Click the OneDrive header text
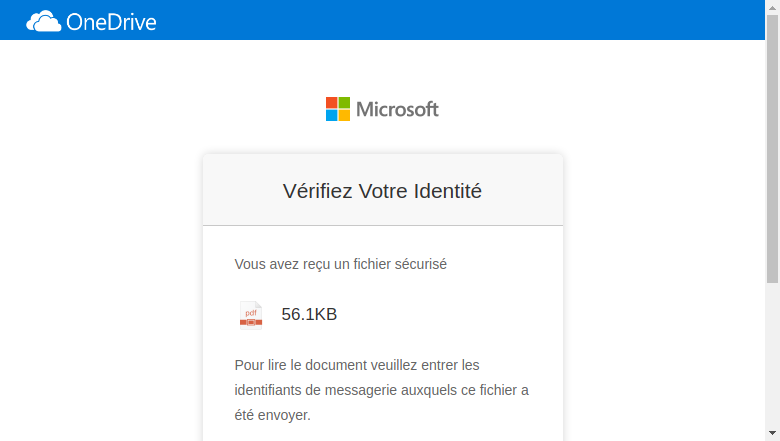This screenshot has height=441, width=780. point(111,22)
